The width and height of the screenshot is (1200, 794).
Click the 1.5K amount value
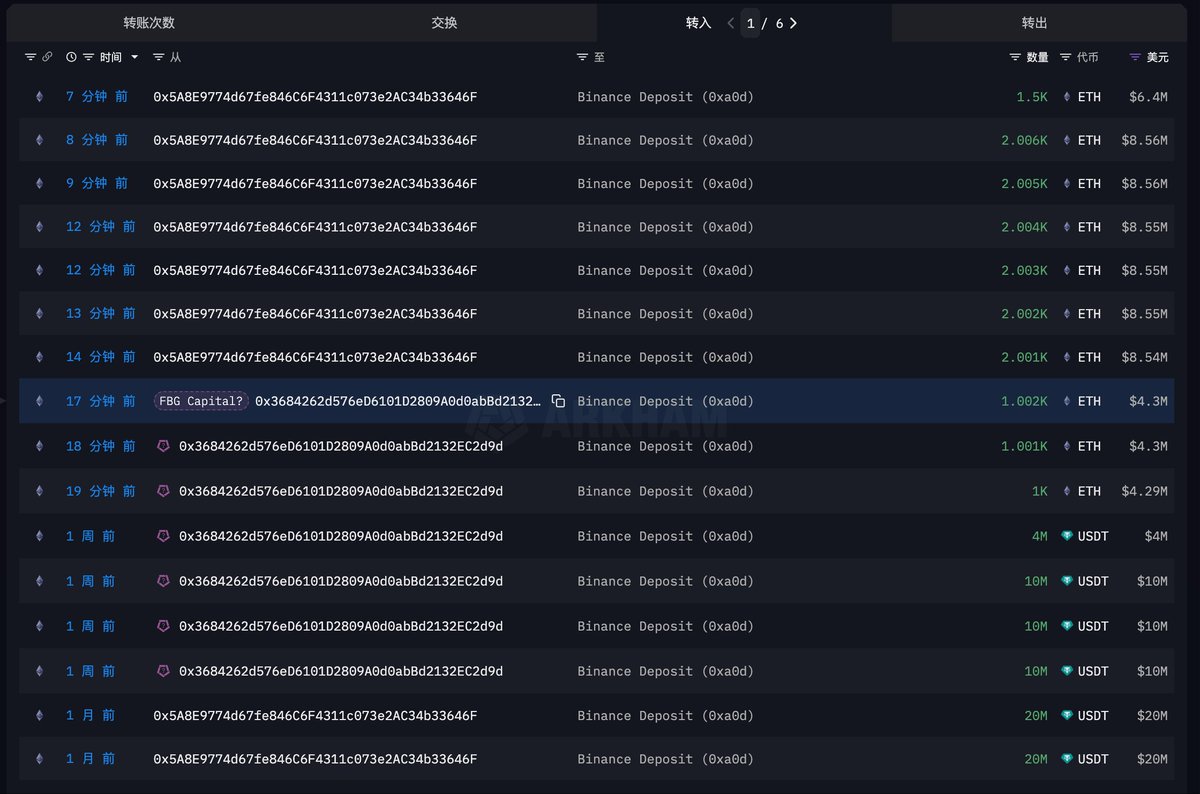click(x=1032, y=97)
